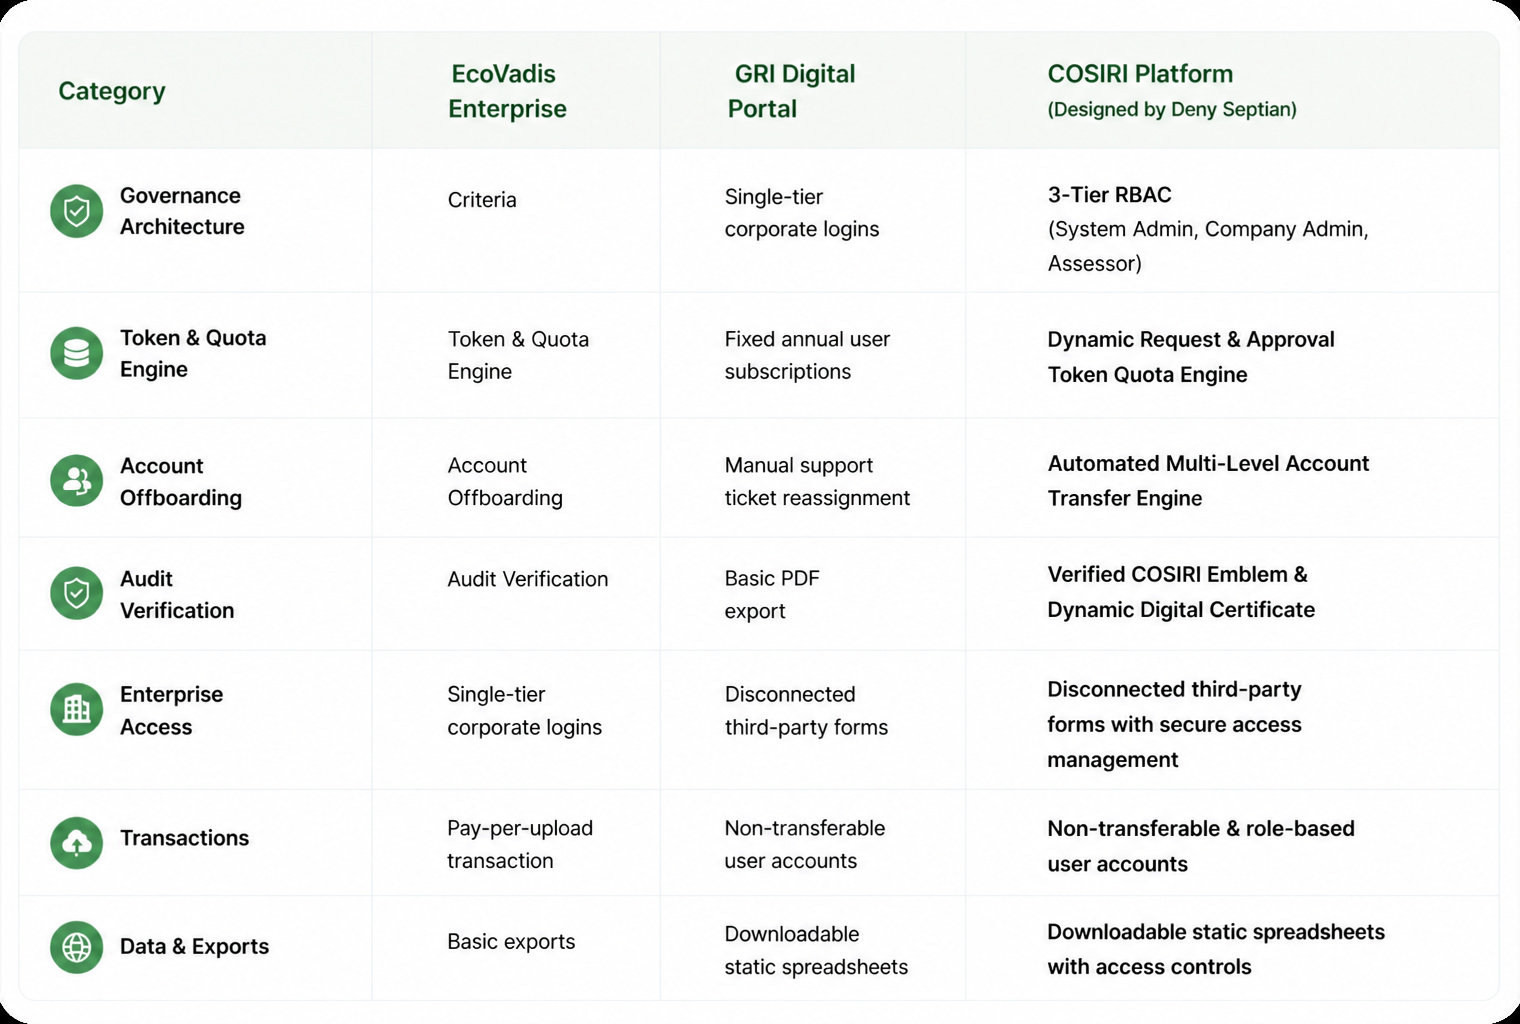1520x1024 pixels.
Task: Click Verified COSIRI Emblem certificate cell
Action: point(1181,591)
